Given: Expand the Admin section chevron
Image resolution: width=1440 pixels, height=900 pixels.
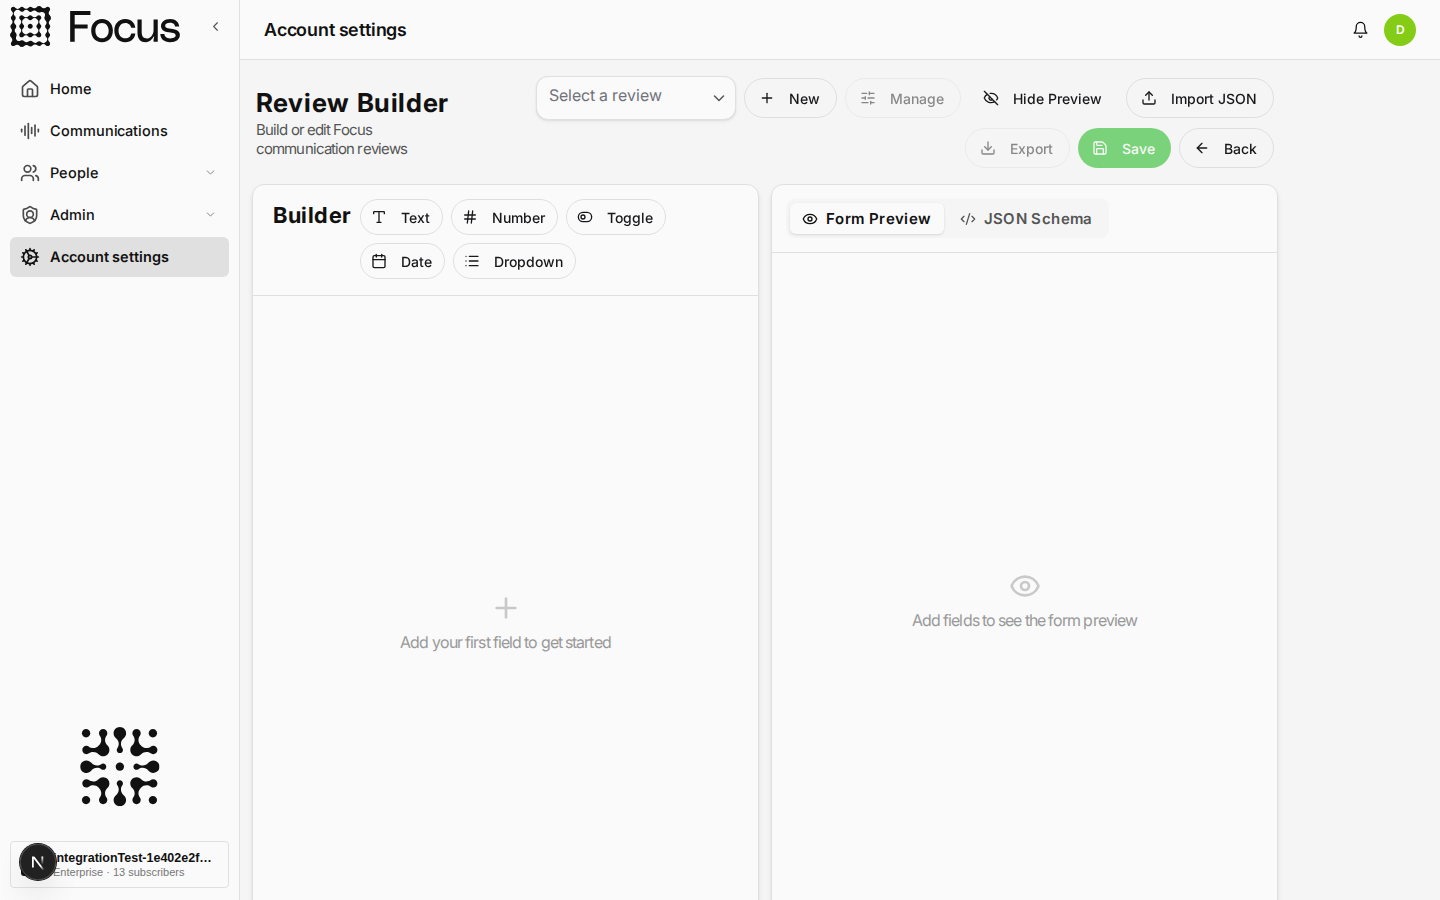Looking at the screenshot, I should point(210,215).
